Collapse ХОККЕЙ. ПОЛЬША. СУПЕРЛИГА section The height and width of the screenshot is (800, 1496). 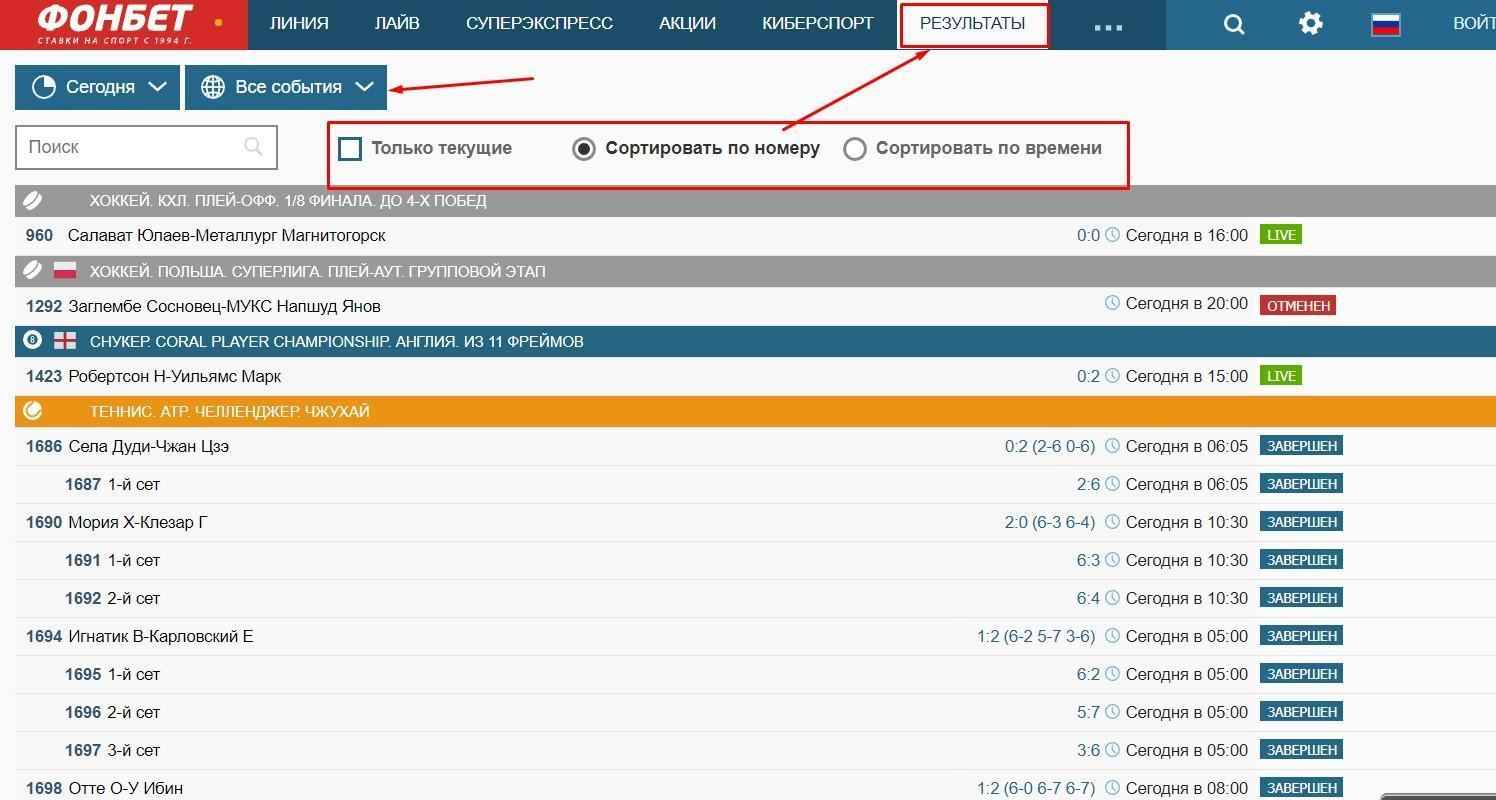point(755,270)
